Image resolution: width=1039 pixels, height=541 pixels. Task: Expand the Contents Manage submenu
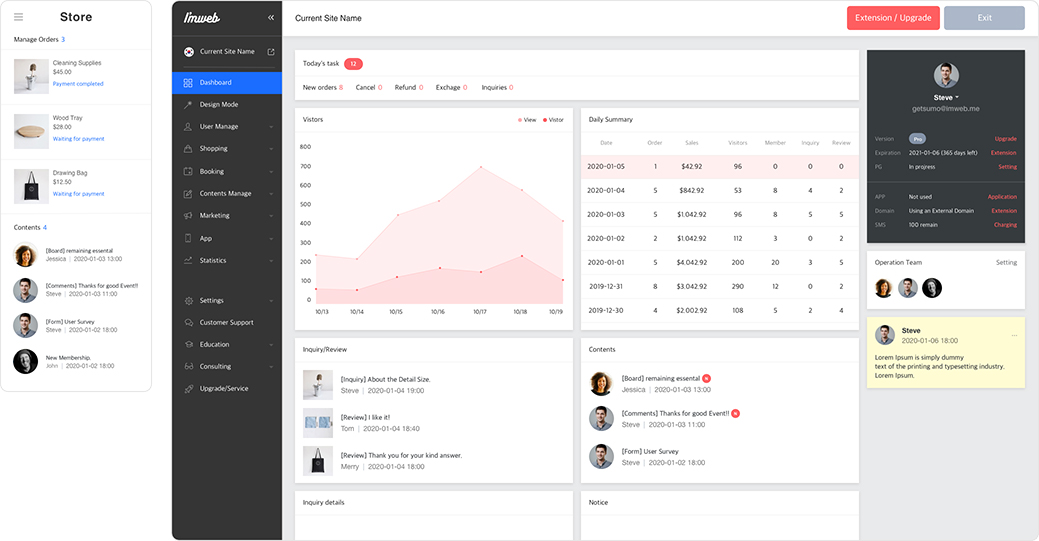tap(271, 194)
